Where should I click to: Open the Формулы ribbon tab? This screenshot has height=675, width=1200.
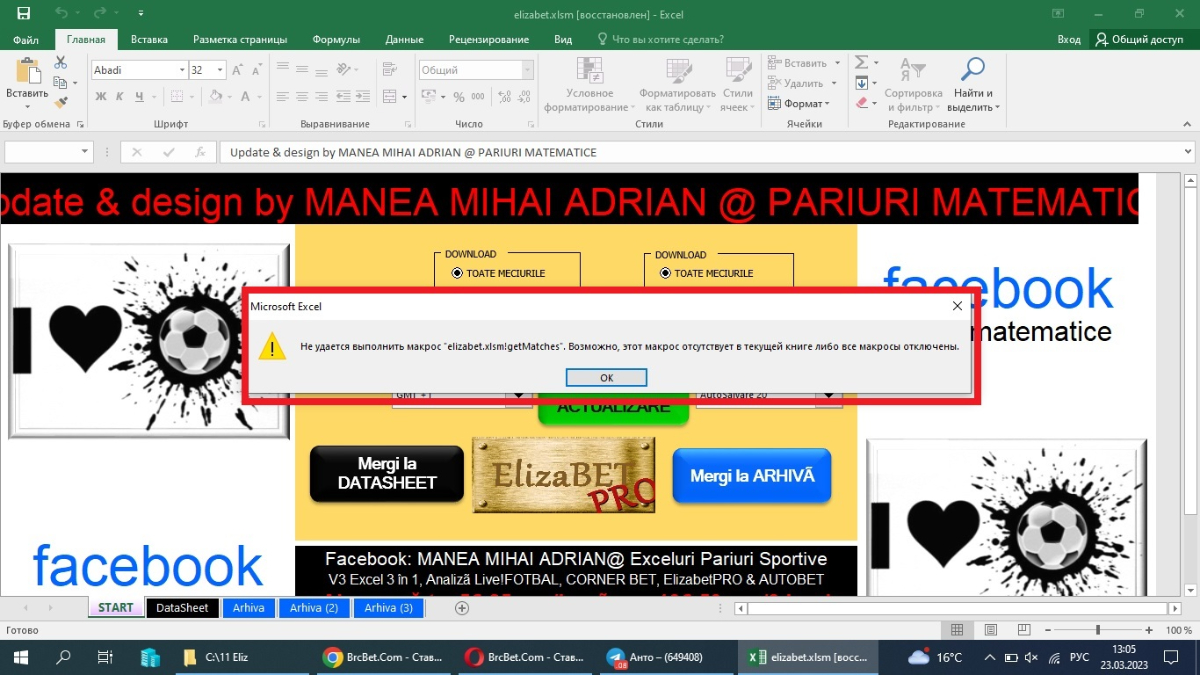(336, 39)
